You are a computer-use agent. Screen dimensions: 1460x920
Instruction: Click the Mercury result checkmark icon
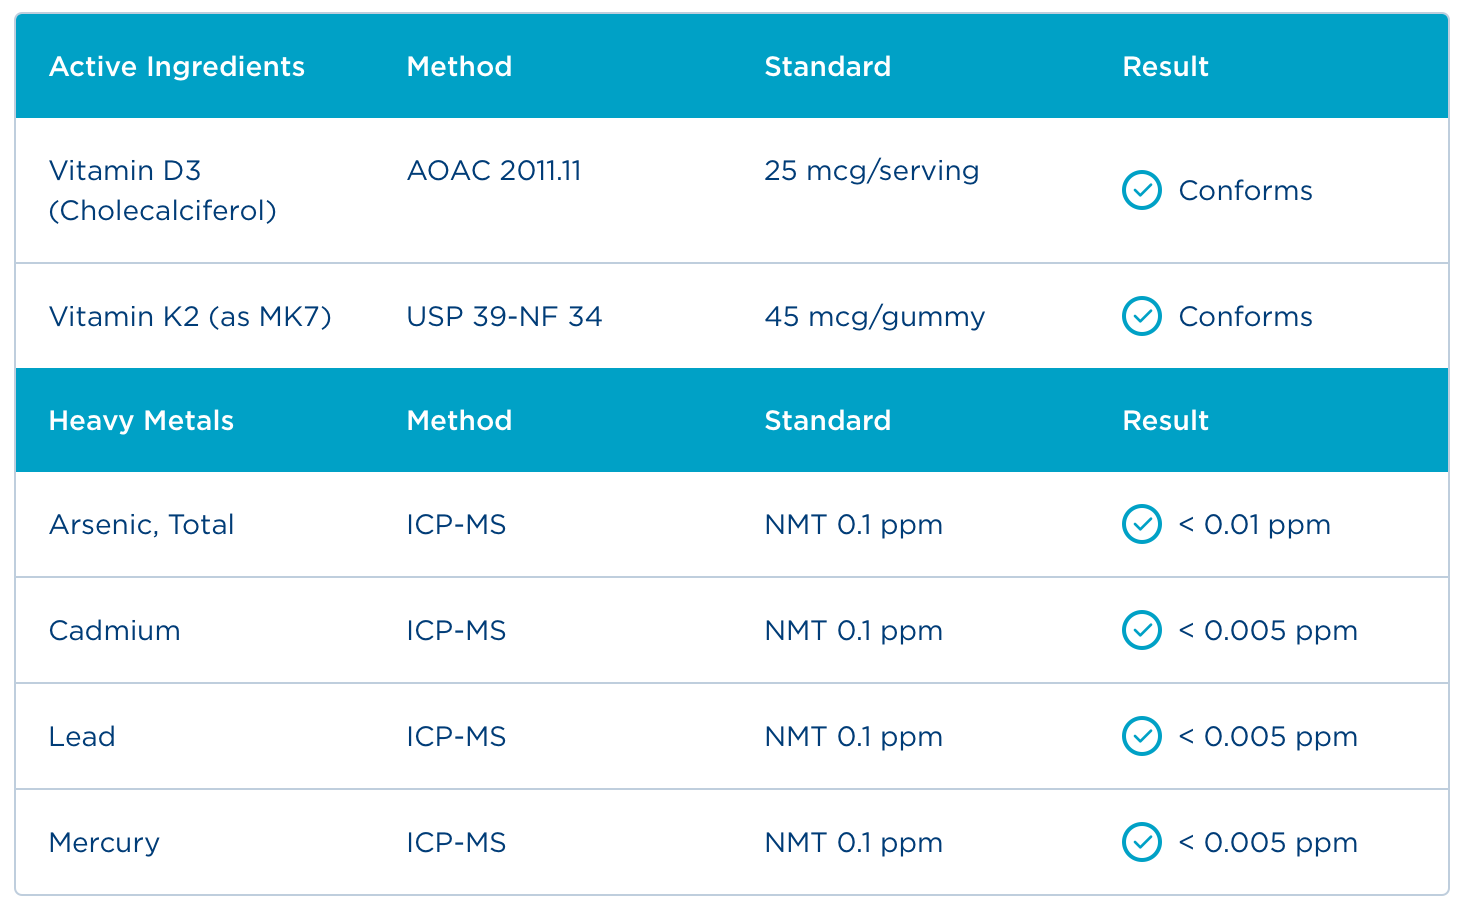(1141, 842)
